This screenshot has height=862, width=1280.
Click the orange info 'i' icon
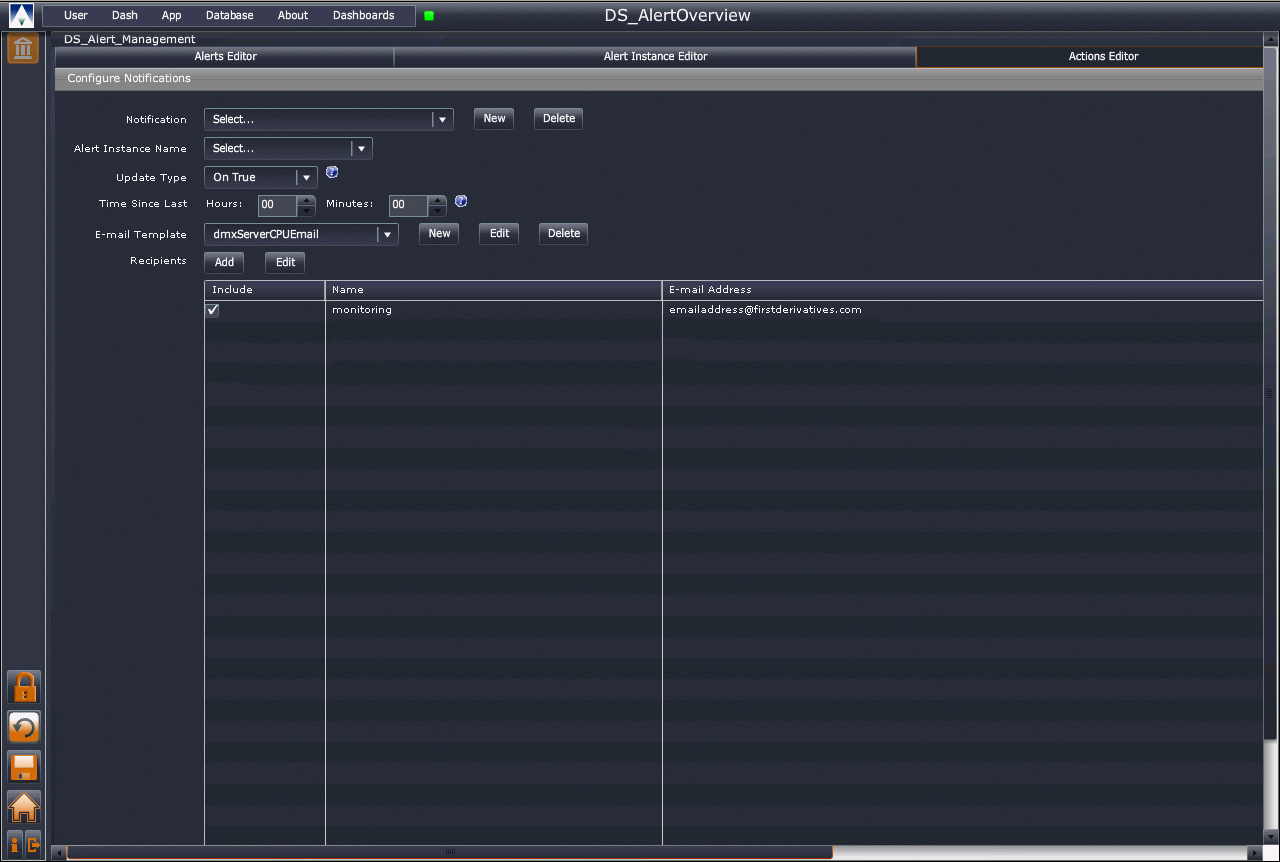coord(14,844)
